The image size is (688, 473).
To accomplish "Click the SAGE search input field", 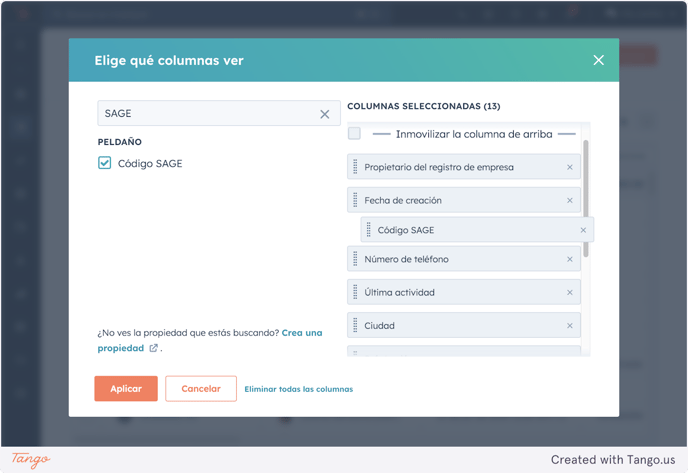I will [219, 113].
